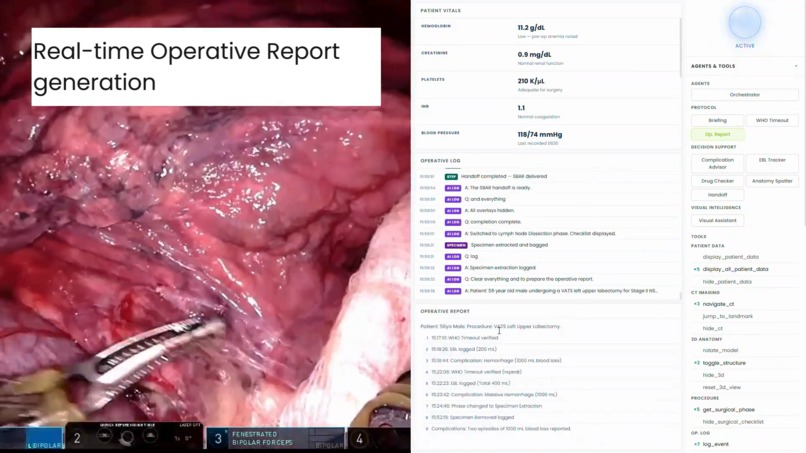Click 'Switched to Lymph Node Dissection phase' entry
This screenshot has height=453, width=806.
point(540,233)
